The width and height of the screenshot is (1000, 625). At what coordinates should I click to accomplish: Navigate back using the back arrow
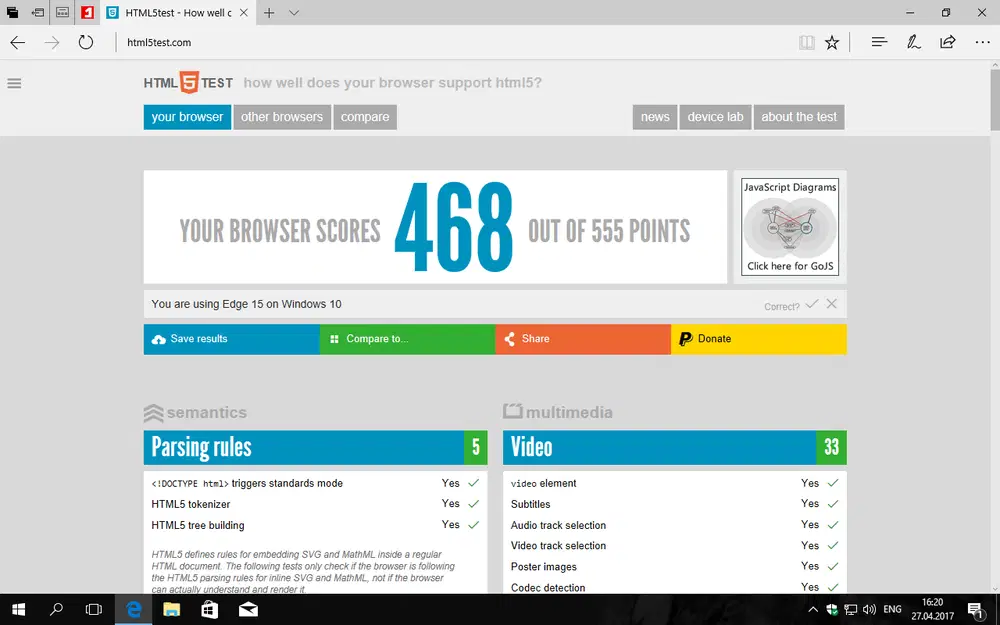pyautogui.click(x=16, y=42)
